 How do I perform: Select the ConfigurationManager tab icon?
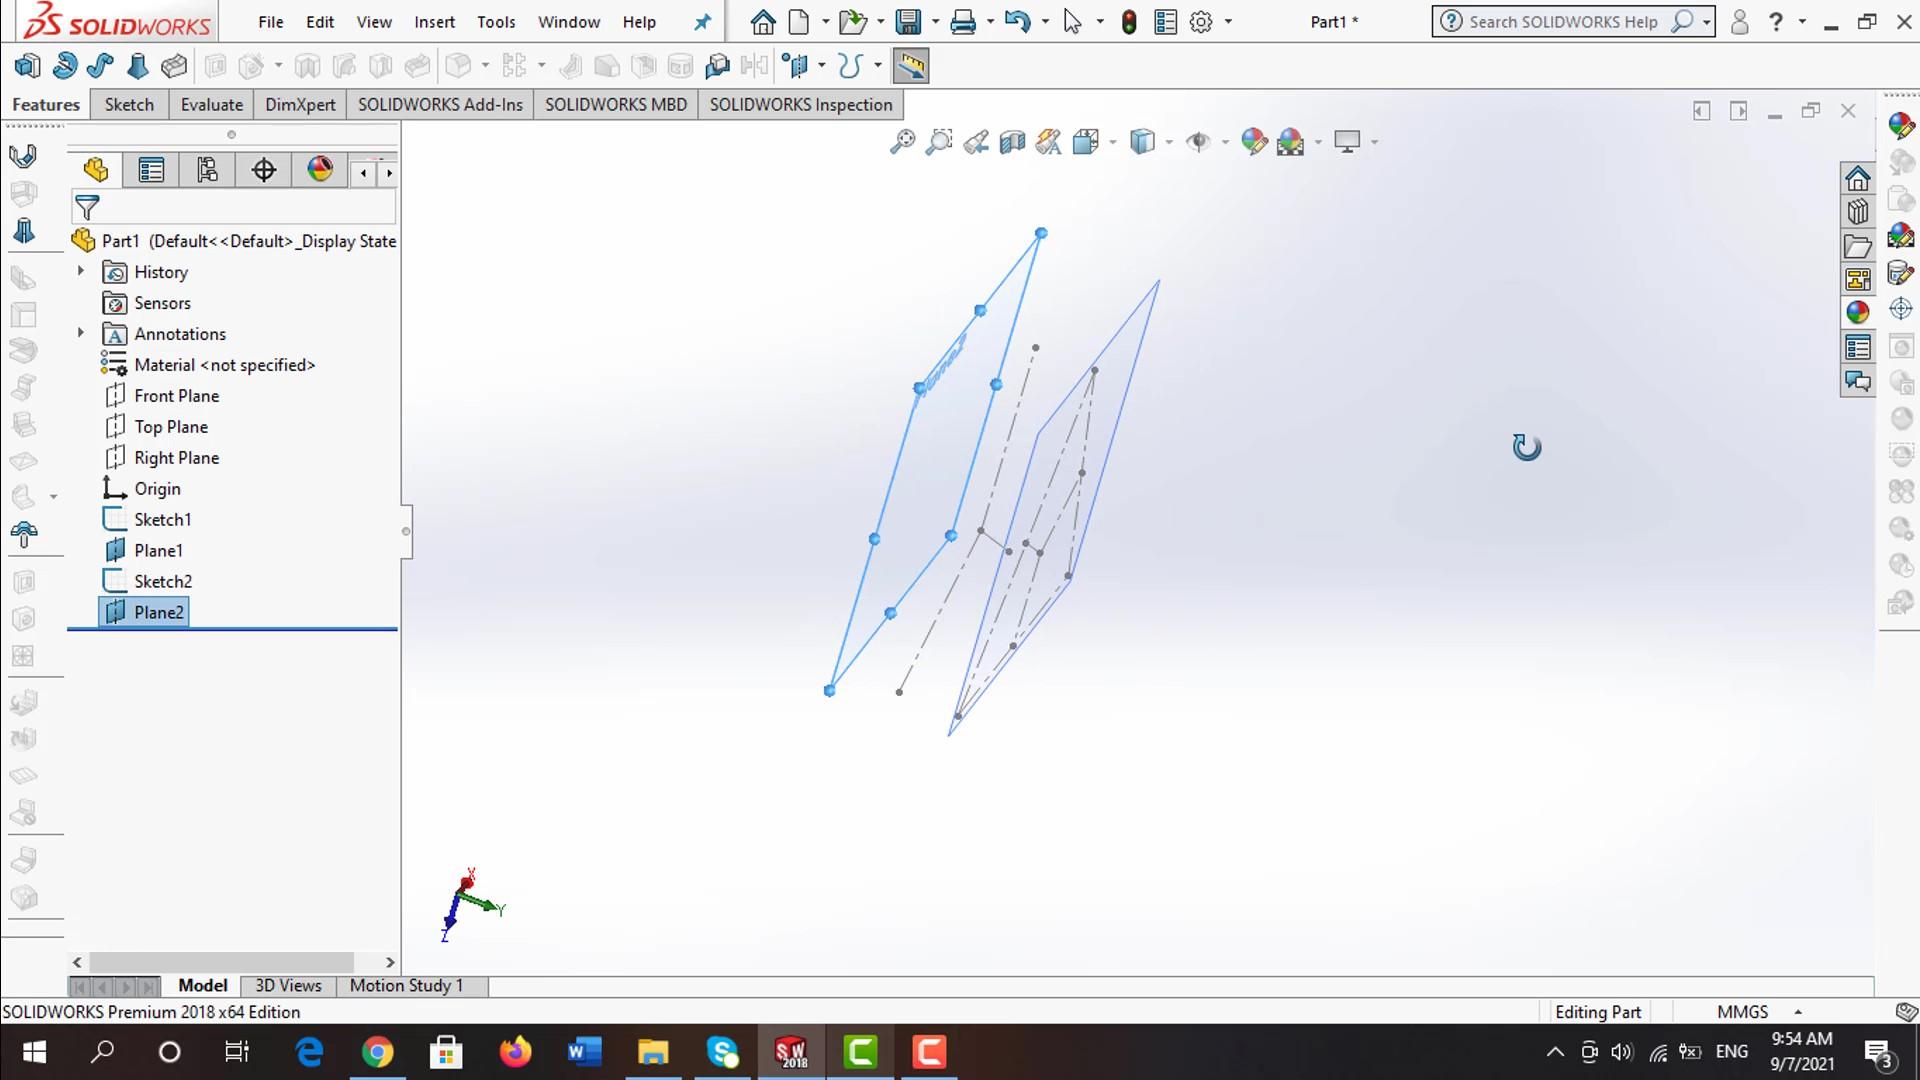coord(207,170)
